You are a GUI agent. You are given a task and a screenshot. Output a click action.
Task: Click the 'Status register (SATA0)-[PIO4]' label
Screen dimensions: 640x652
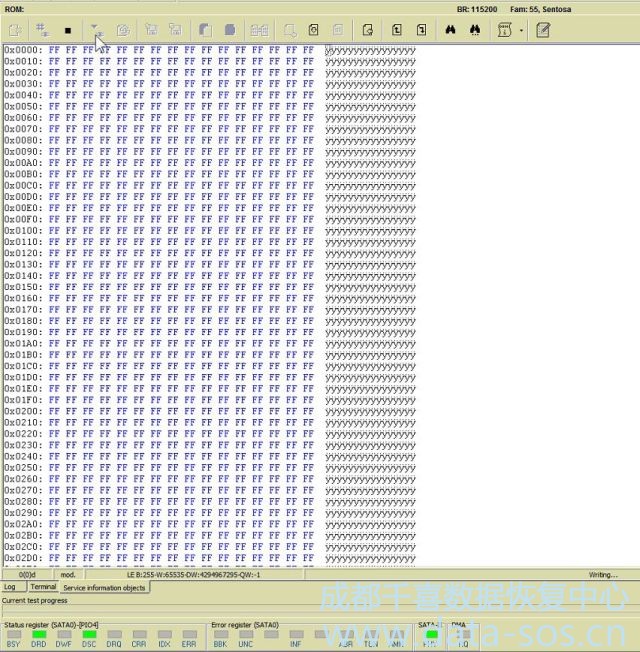tap(51, 625)
